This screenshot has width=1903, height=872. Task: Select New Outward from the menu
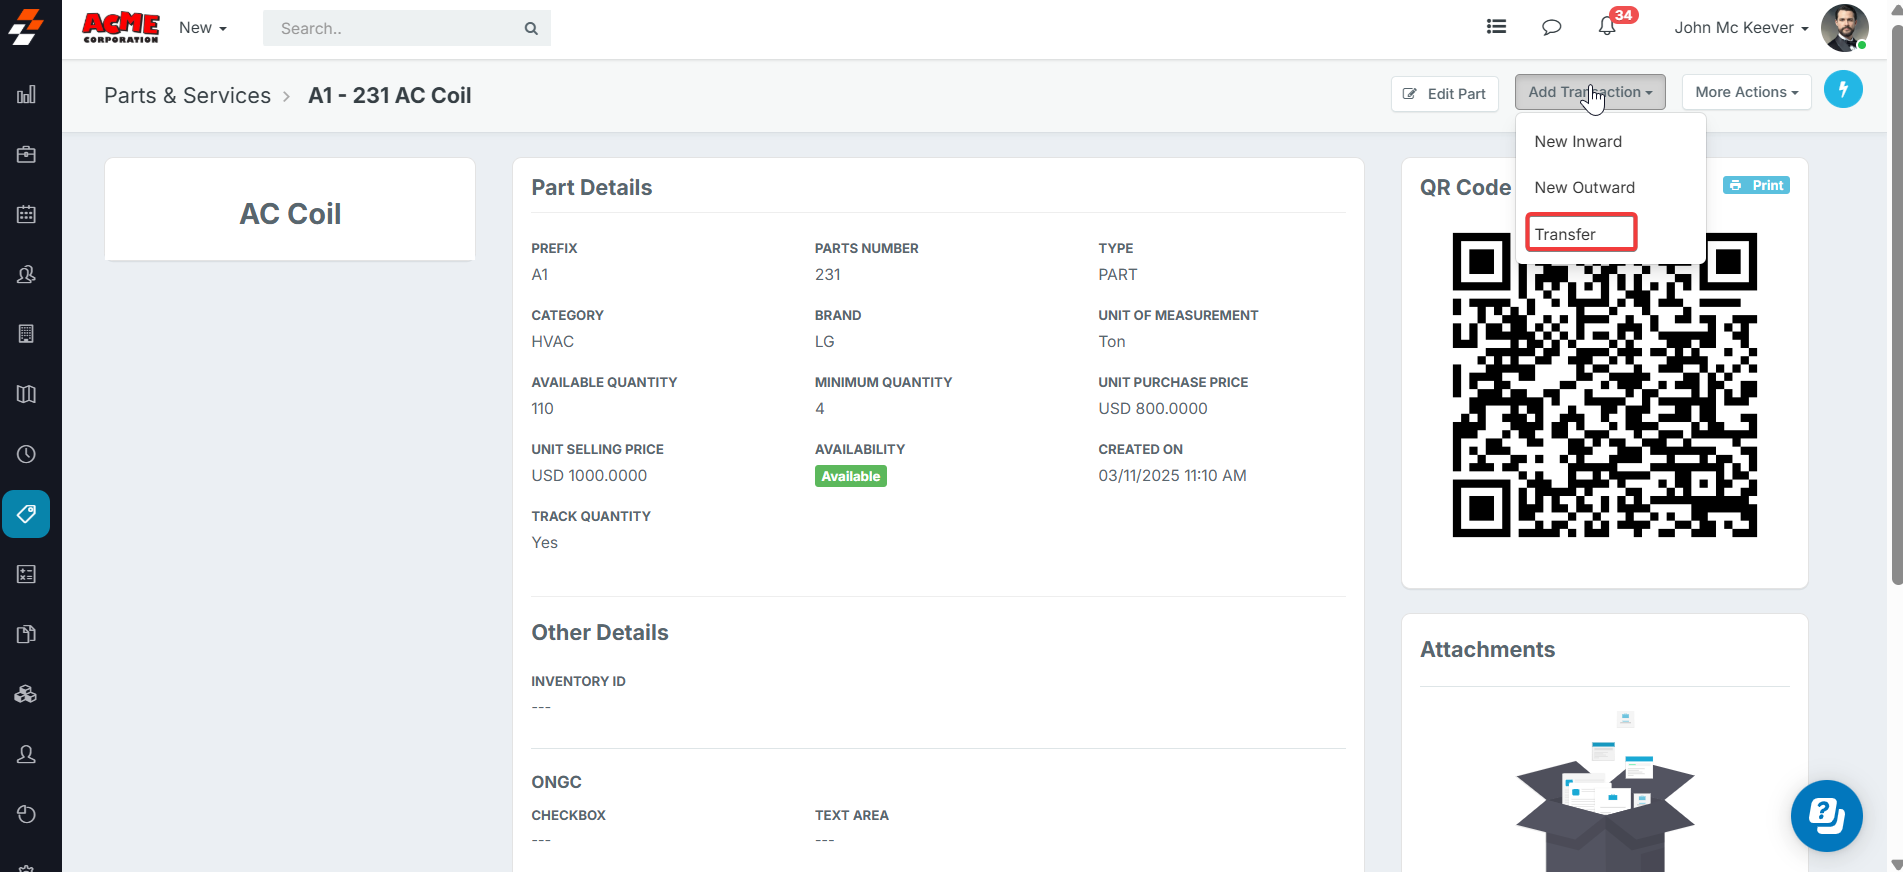[x=1584, y=188]
